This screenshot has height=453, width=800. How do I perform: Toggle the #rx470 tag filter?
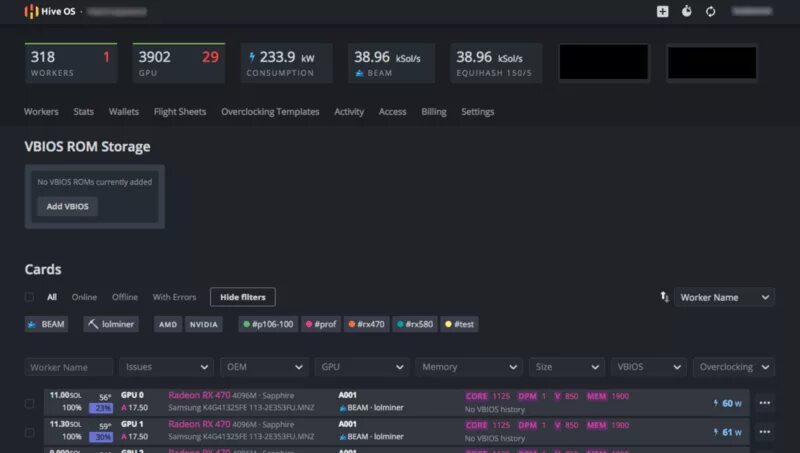366,324
